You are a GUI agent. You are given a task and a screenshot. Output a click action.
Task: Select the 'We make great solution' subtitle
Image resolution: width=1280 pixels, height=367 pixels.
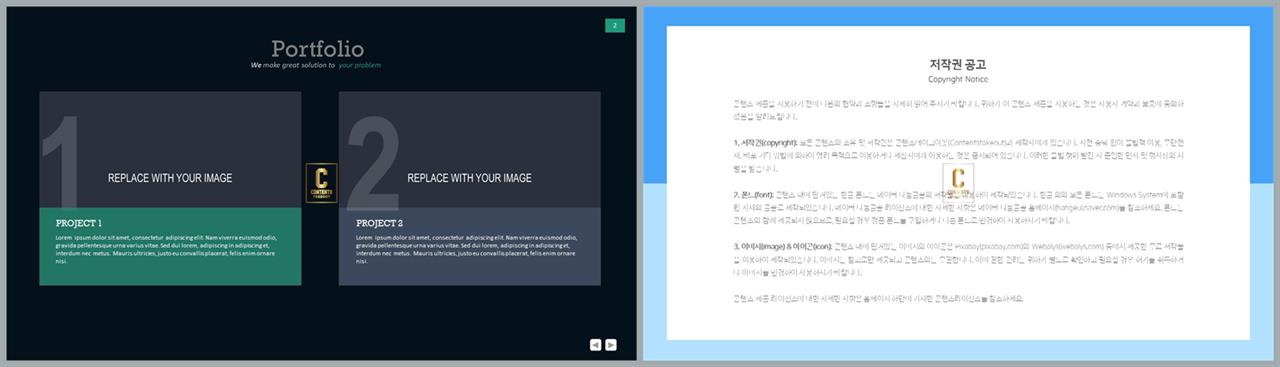316,65
